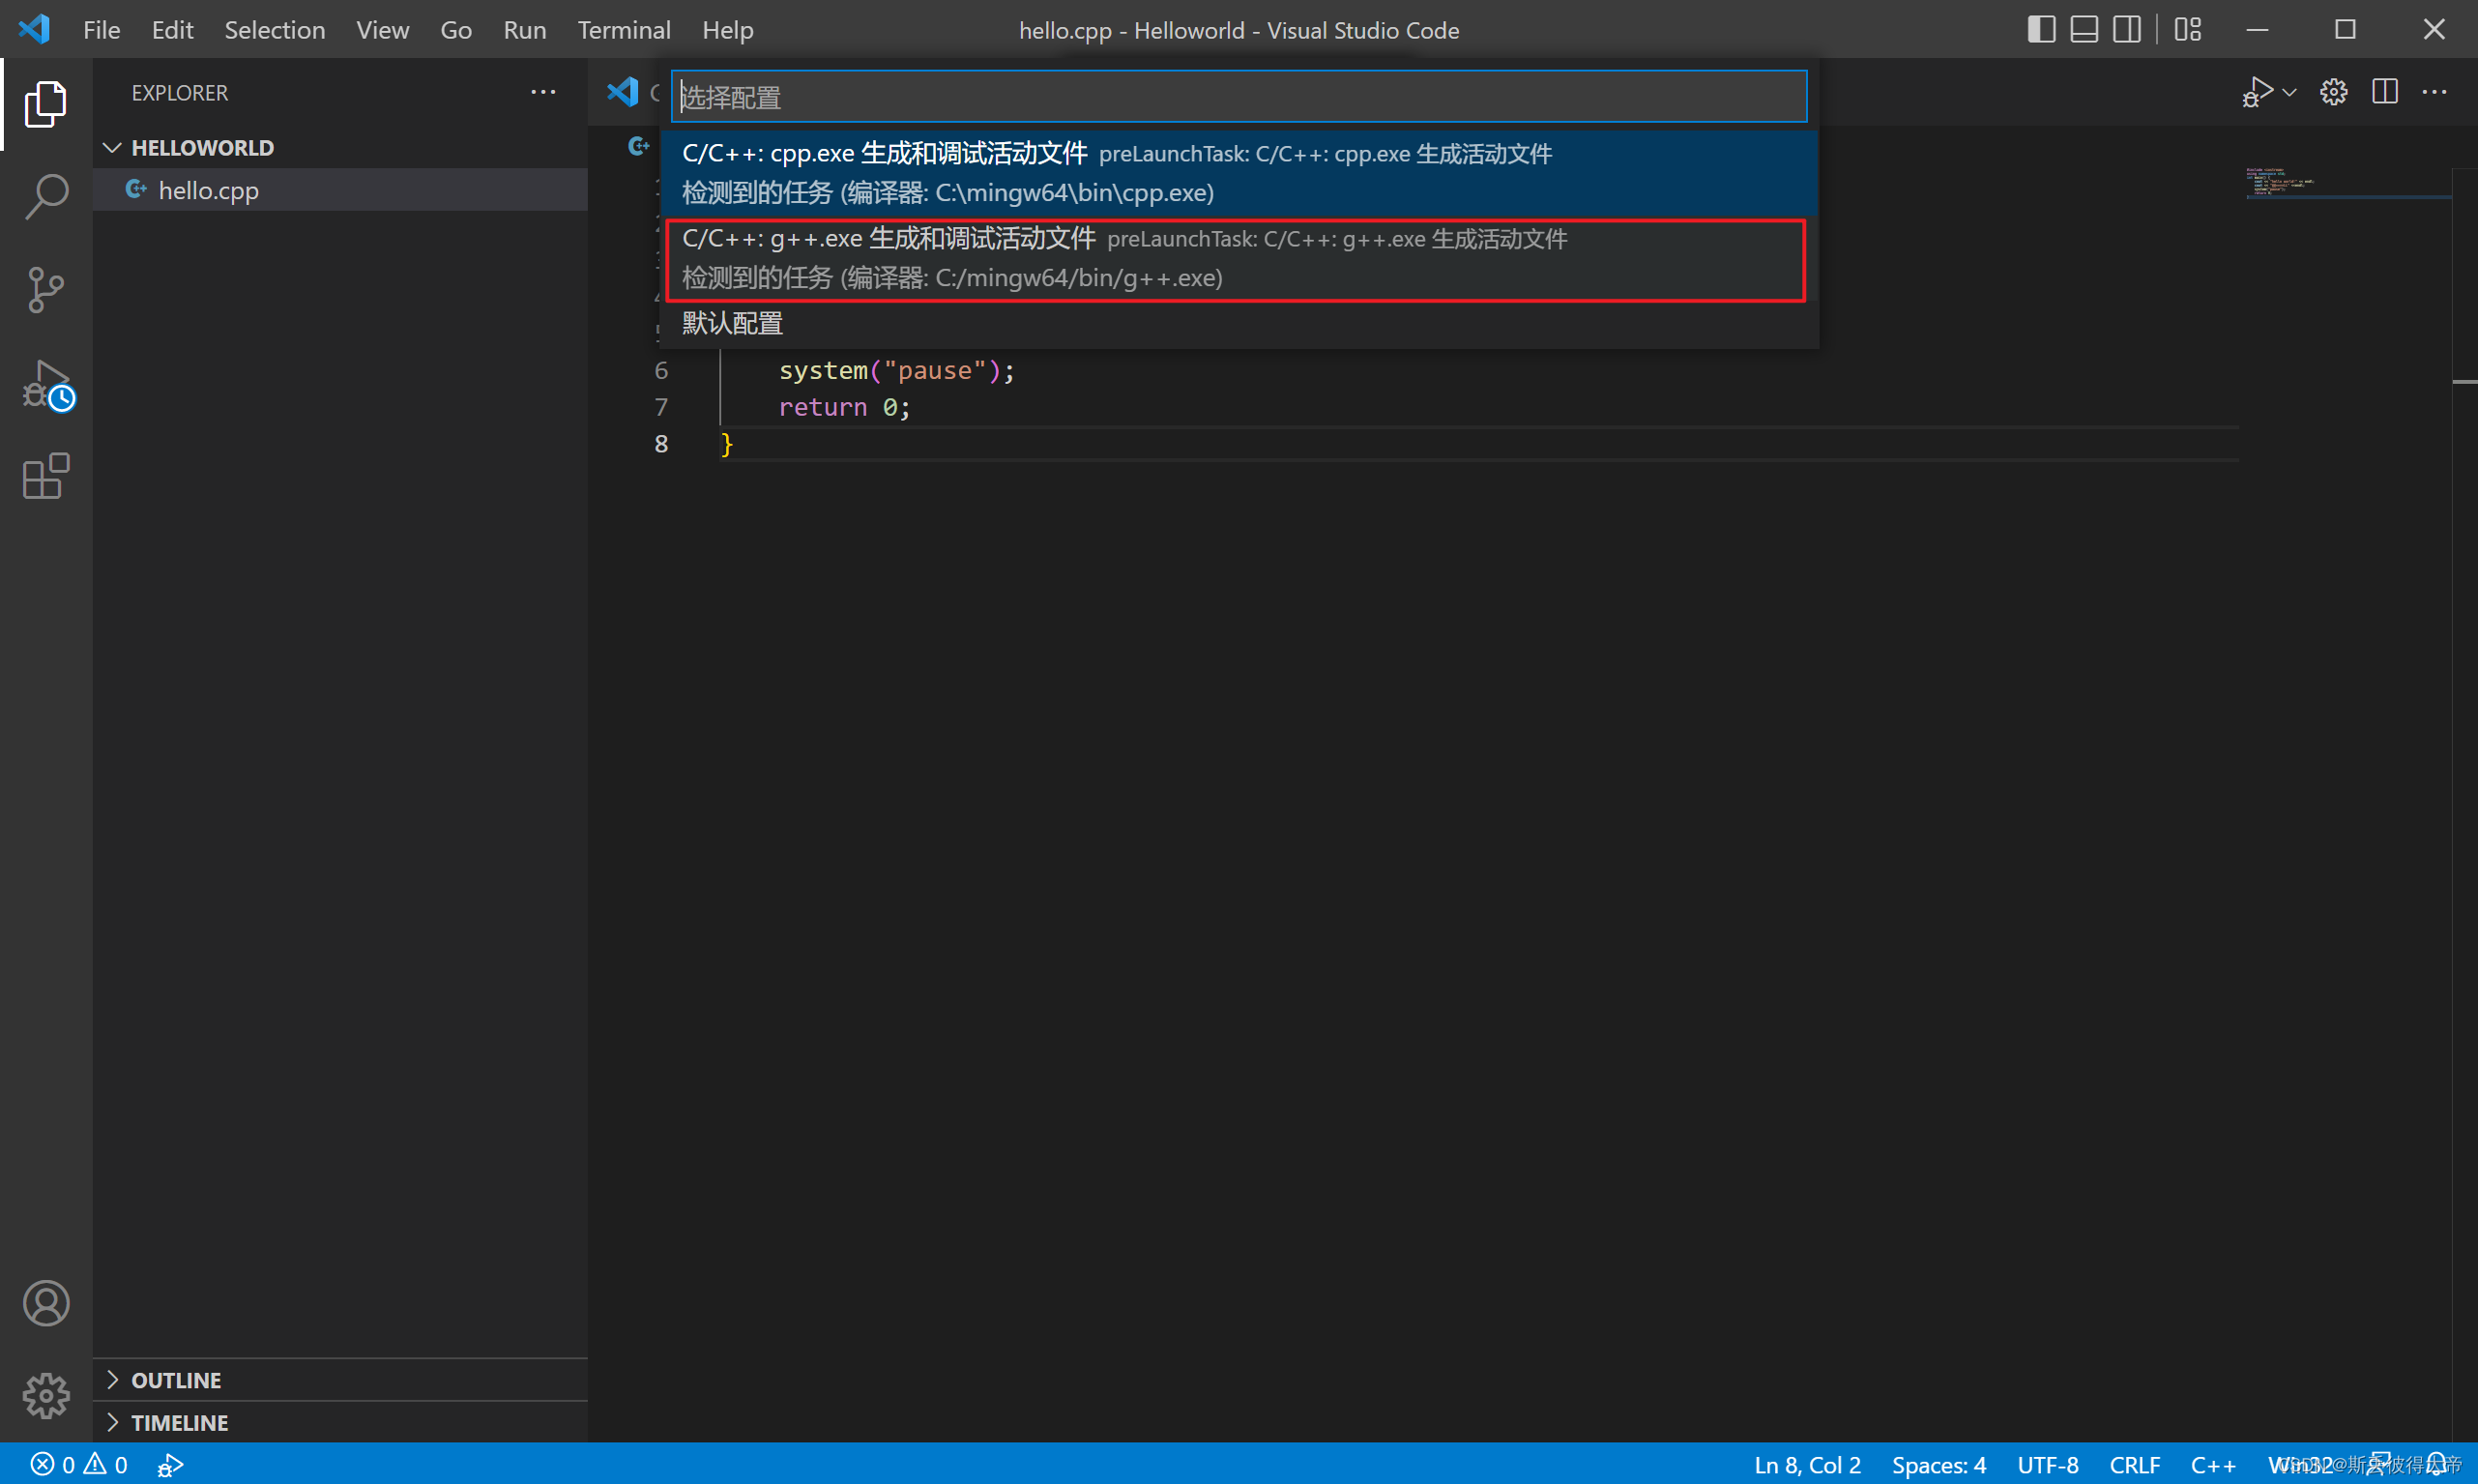Viewport: 2478px width, 1484px height.
Task: Click the Spaces: 4 indentation status item
Action: 1938,1464
